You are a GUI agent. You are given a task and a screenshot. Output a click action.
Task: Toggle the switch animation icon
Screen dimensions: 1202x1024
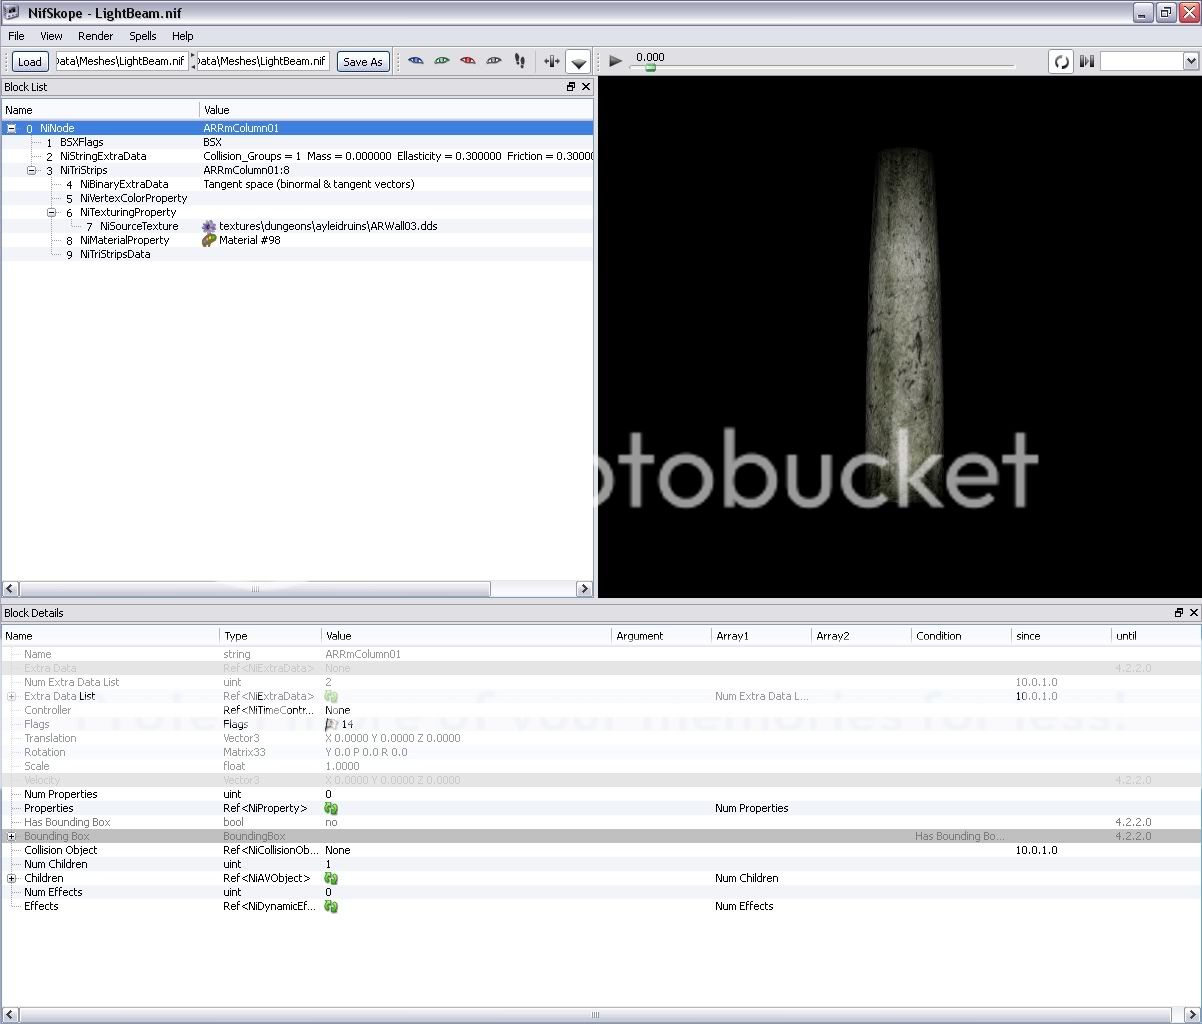click(x=1087, y=61)
